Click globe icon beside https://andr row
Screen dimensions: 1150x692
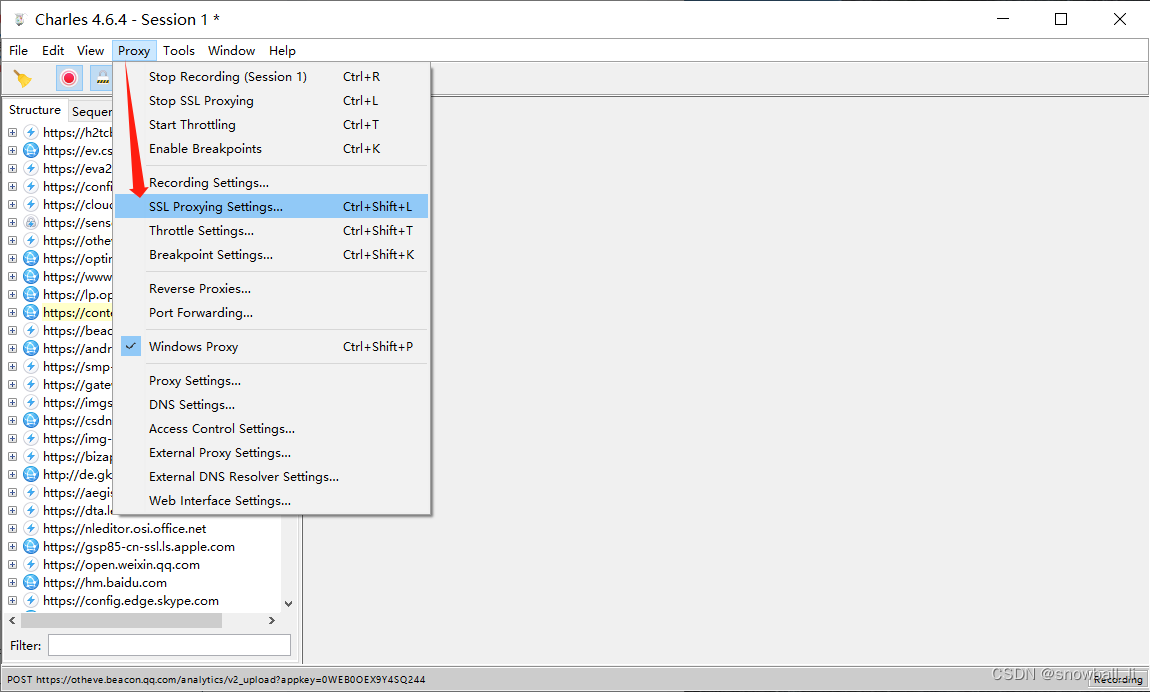click(31, 348)
